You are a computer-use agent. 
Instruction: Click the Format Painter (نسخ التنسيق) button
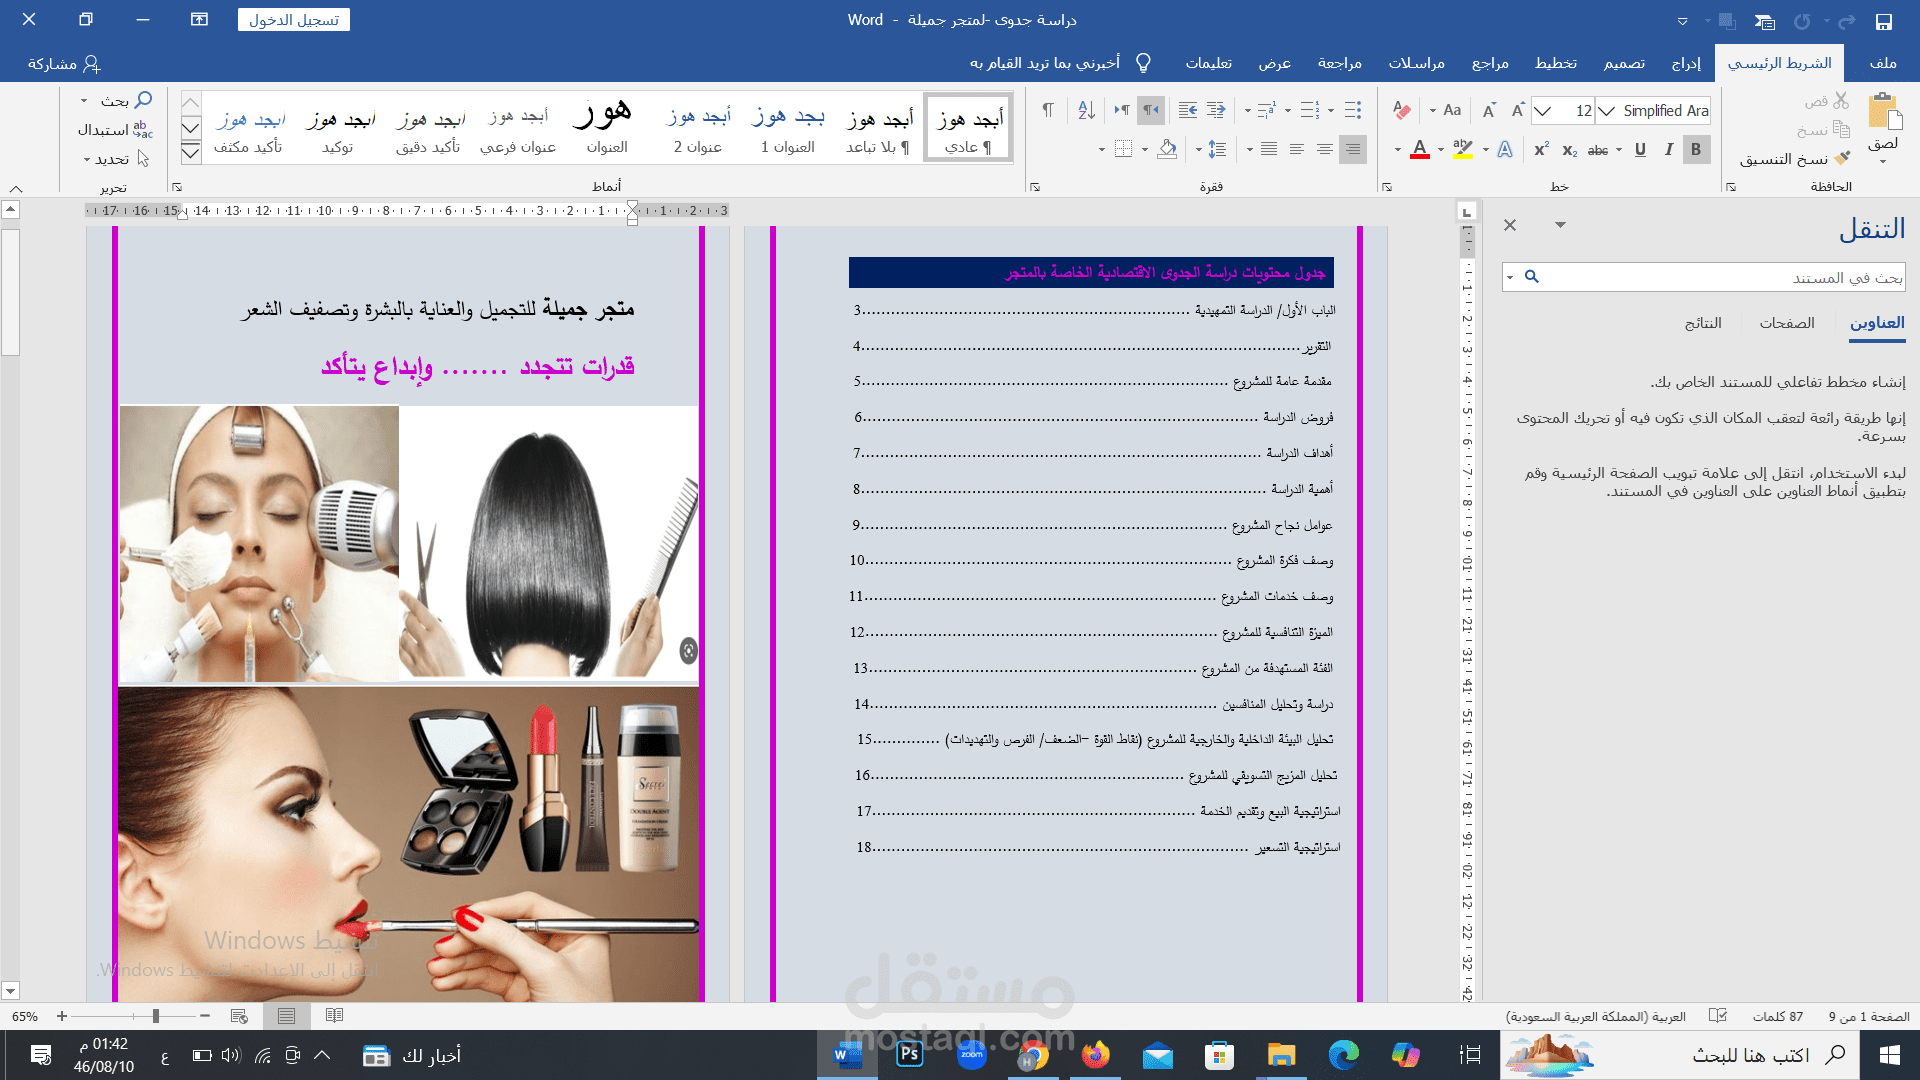(1795, 159)
